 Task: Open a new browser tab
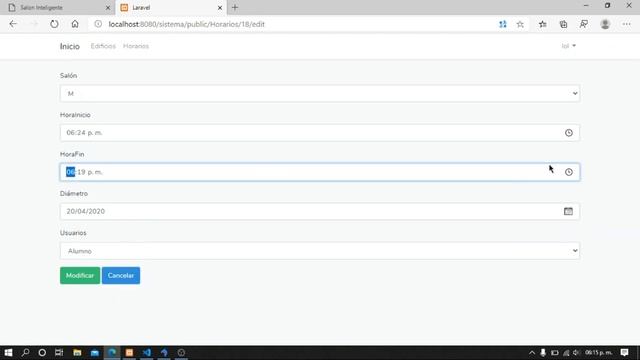235,7
